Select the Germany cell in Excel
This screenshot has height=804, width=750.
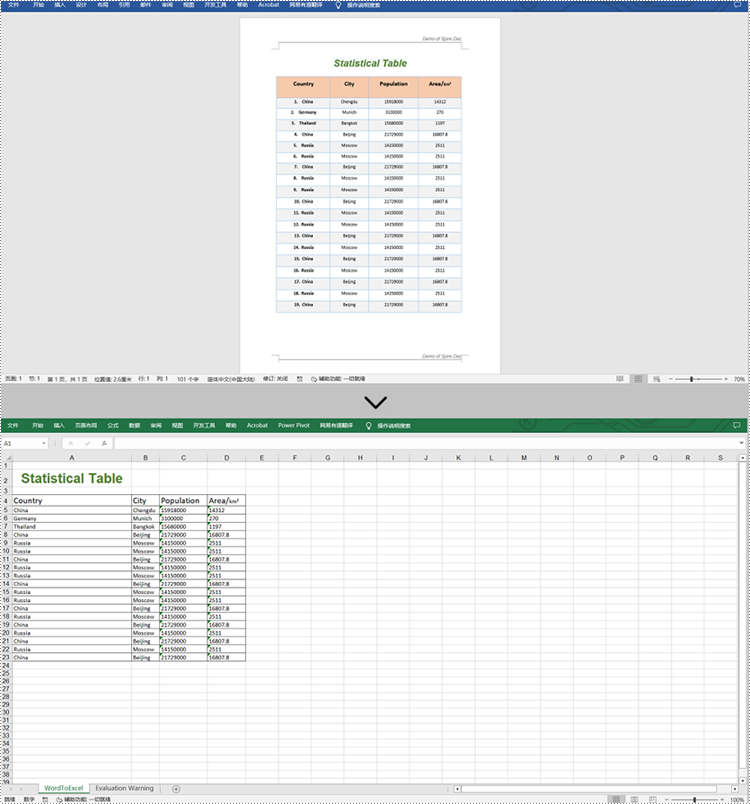(x=72, y=518)
